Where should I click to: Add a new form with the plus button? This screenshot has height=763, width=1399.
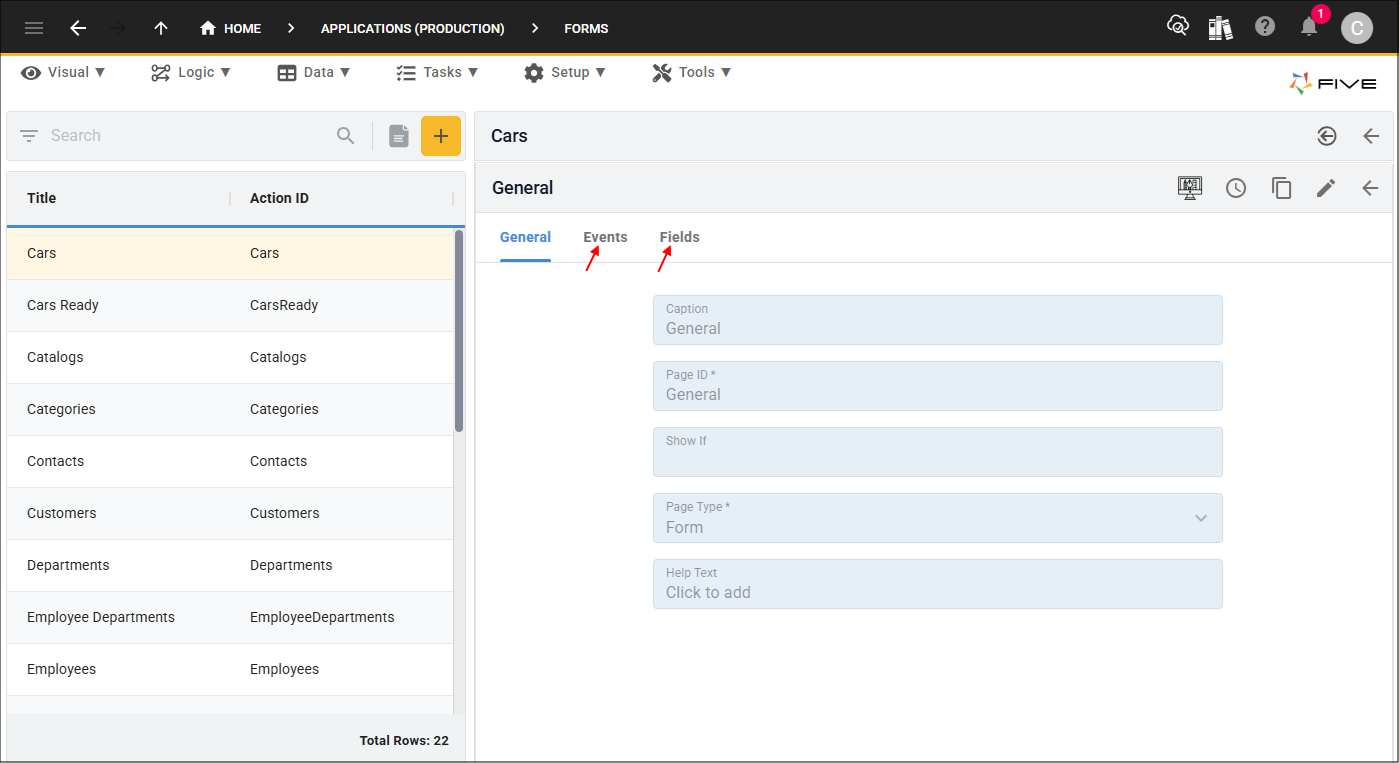tap(441, 136)
